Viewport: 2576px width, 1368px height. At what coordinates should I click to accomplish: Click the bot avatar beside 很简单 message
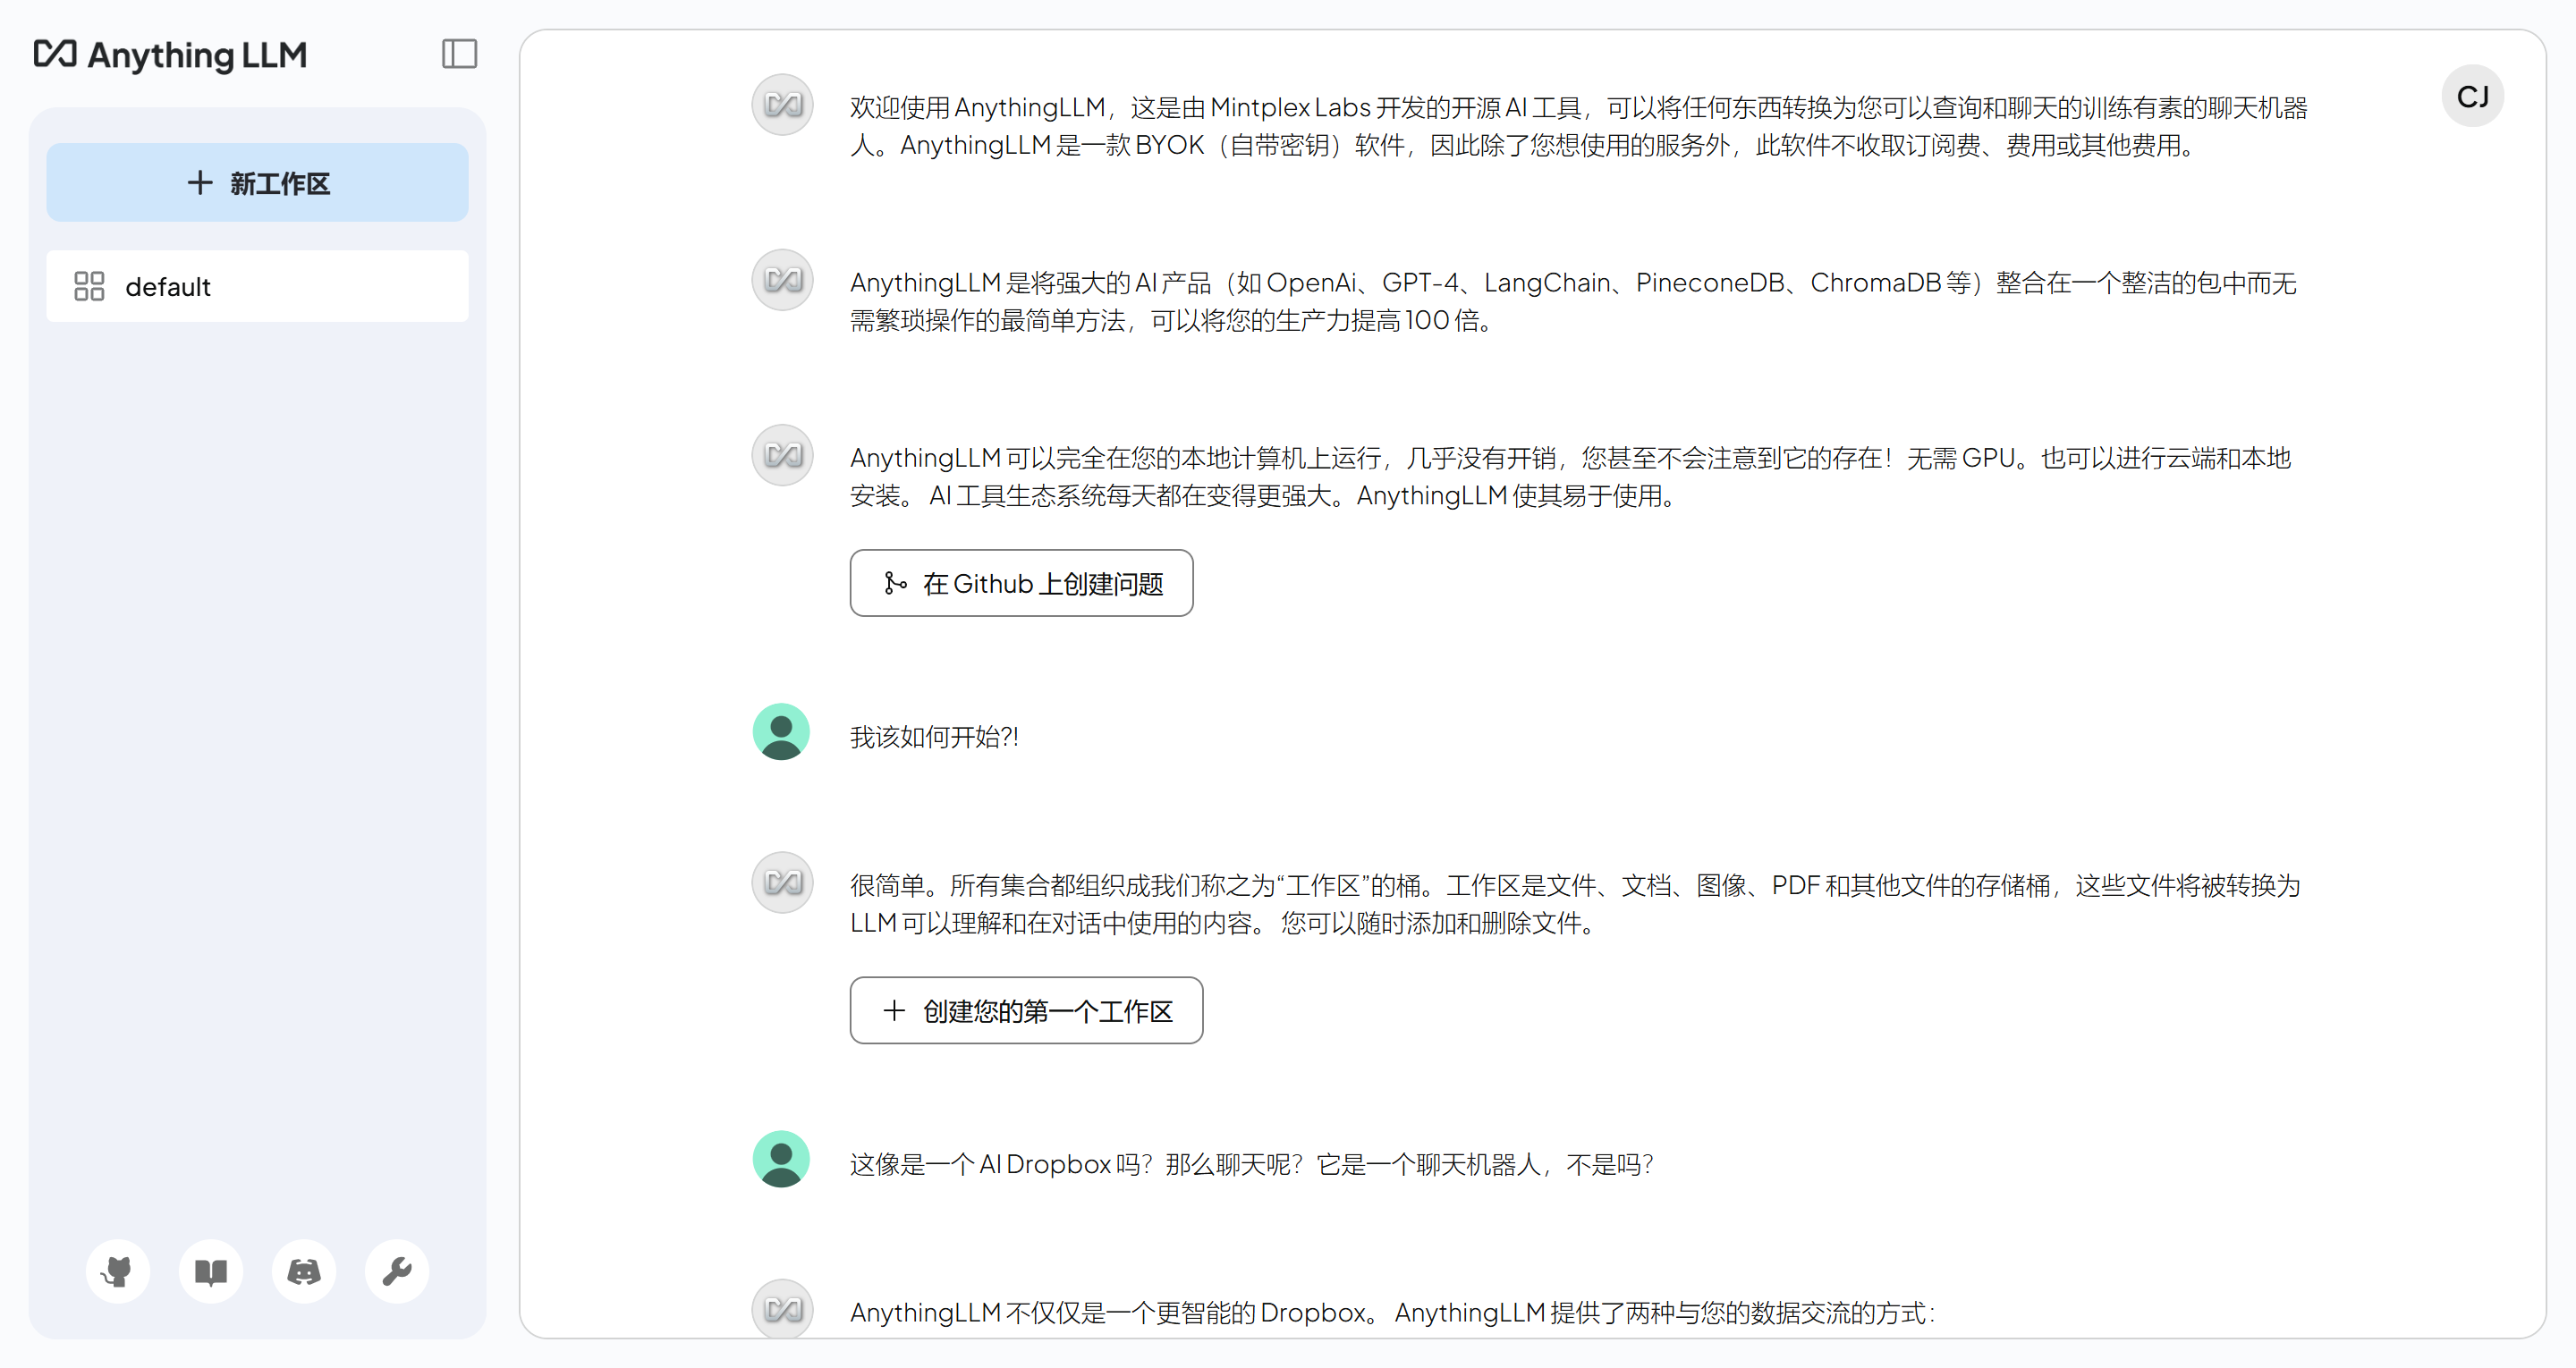782,882
